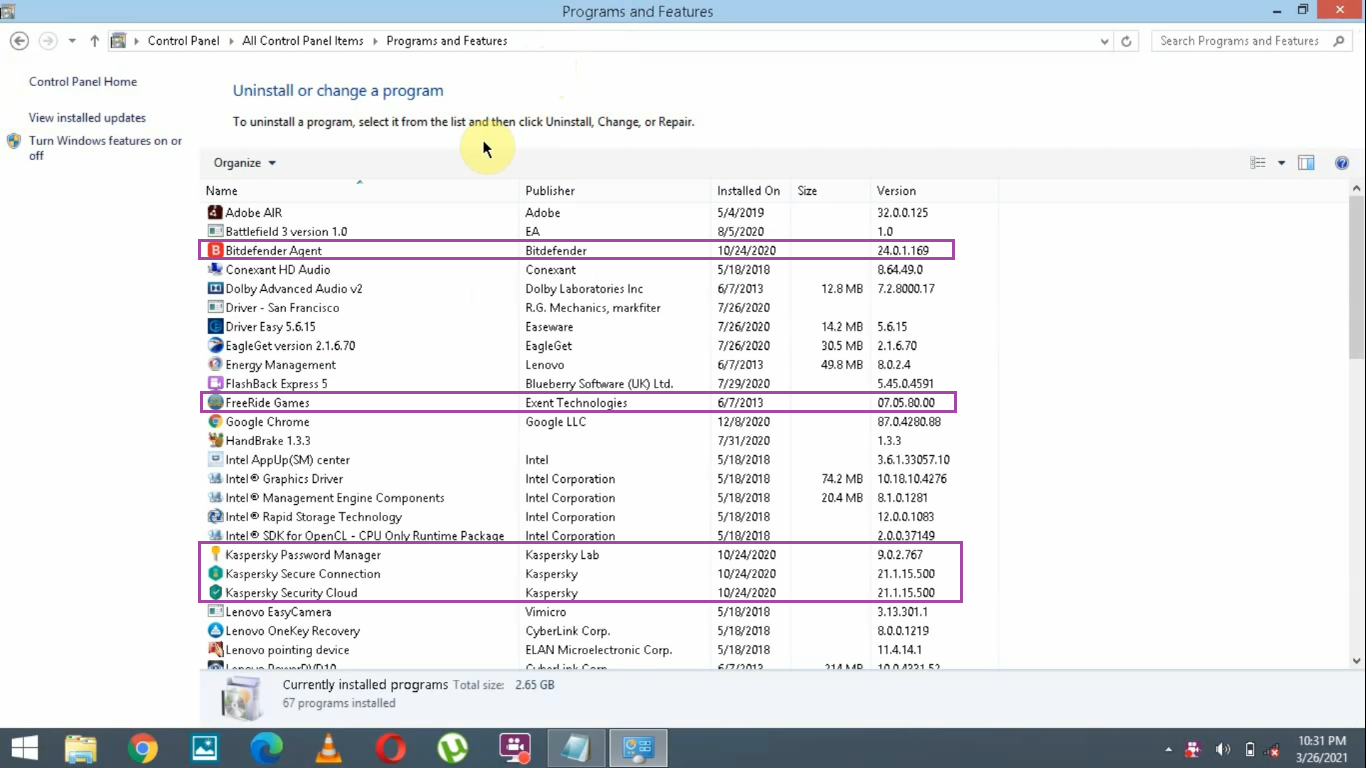Open the Help question mark icon
Screen dimensions: 1366x768
tap(1342, 163)
